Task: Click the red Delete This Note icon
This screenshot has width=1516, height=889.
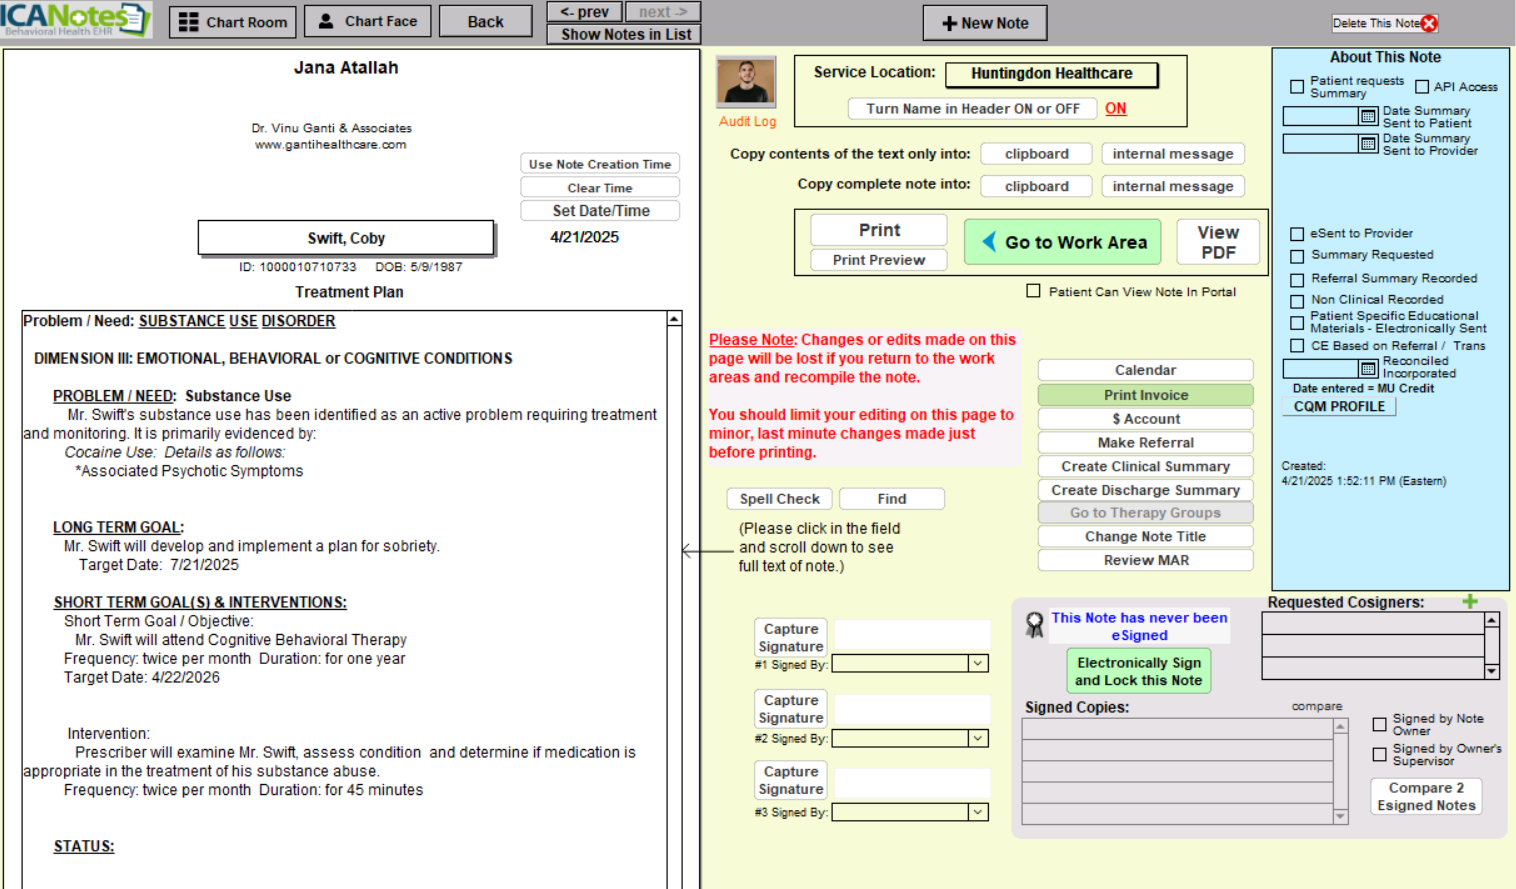Action: click(x=1429, y=23)
